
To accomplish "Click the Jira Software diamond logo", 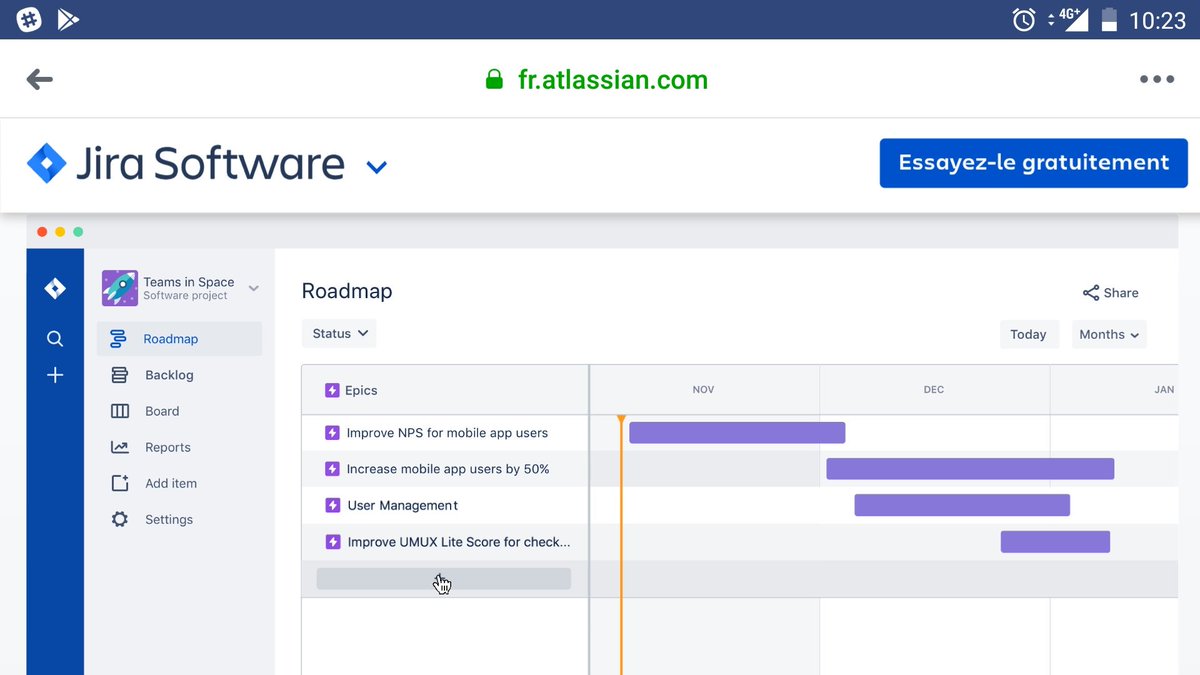I will coord(46,163).
